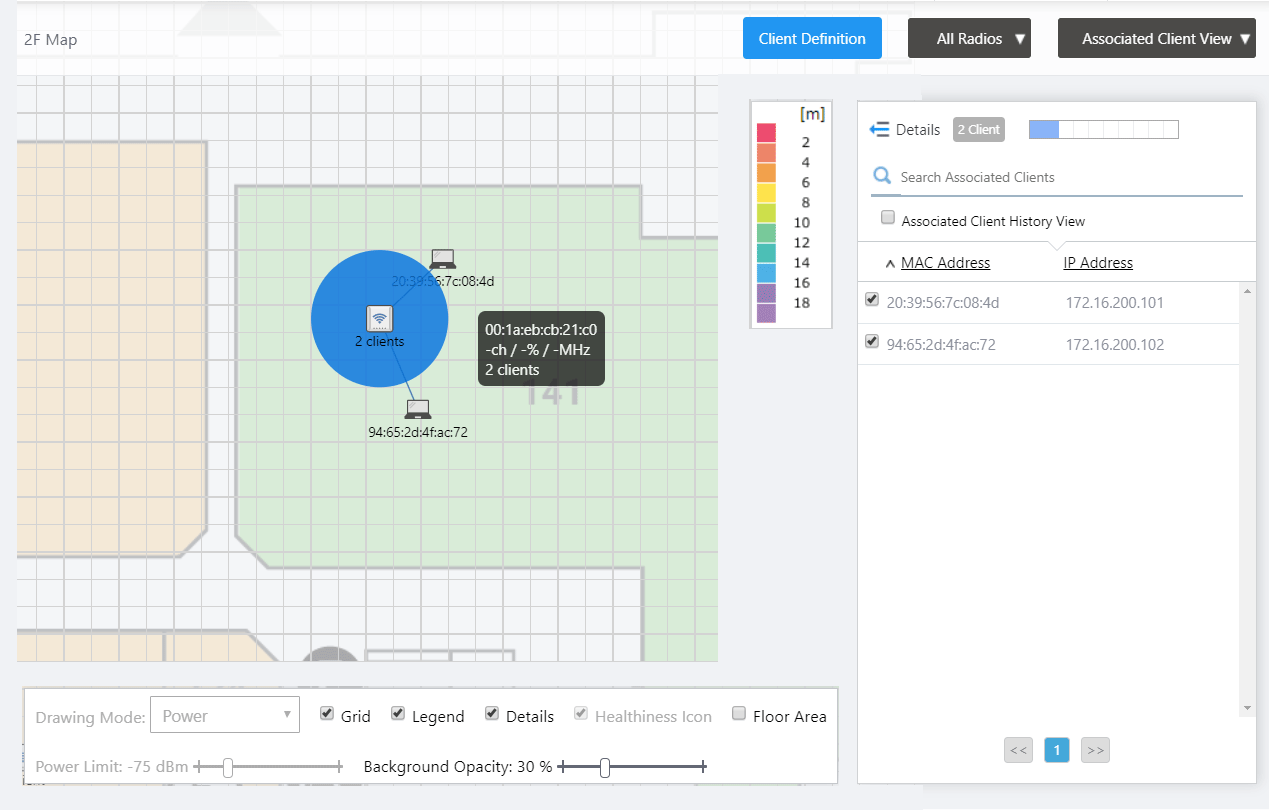Click the Healthiness Icon checkbox

580,713
